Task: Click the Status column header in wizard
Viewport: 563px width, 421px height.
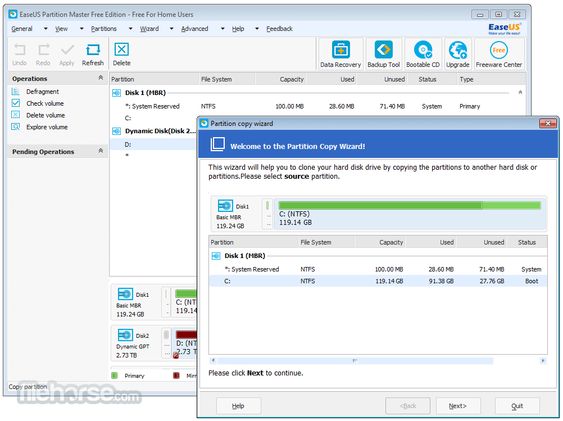Action: (x=527, y=242)
